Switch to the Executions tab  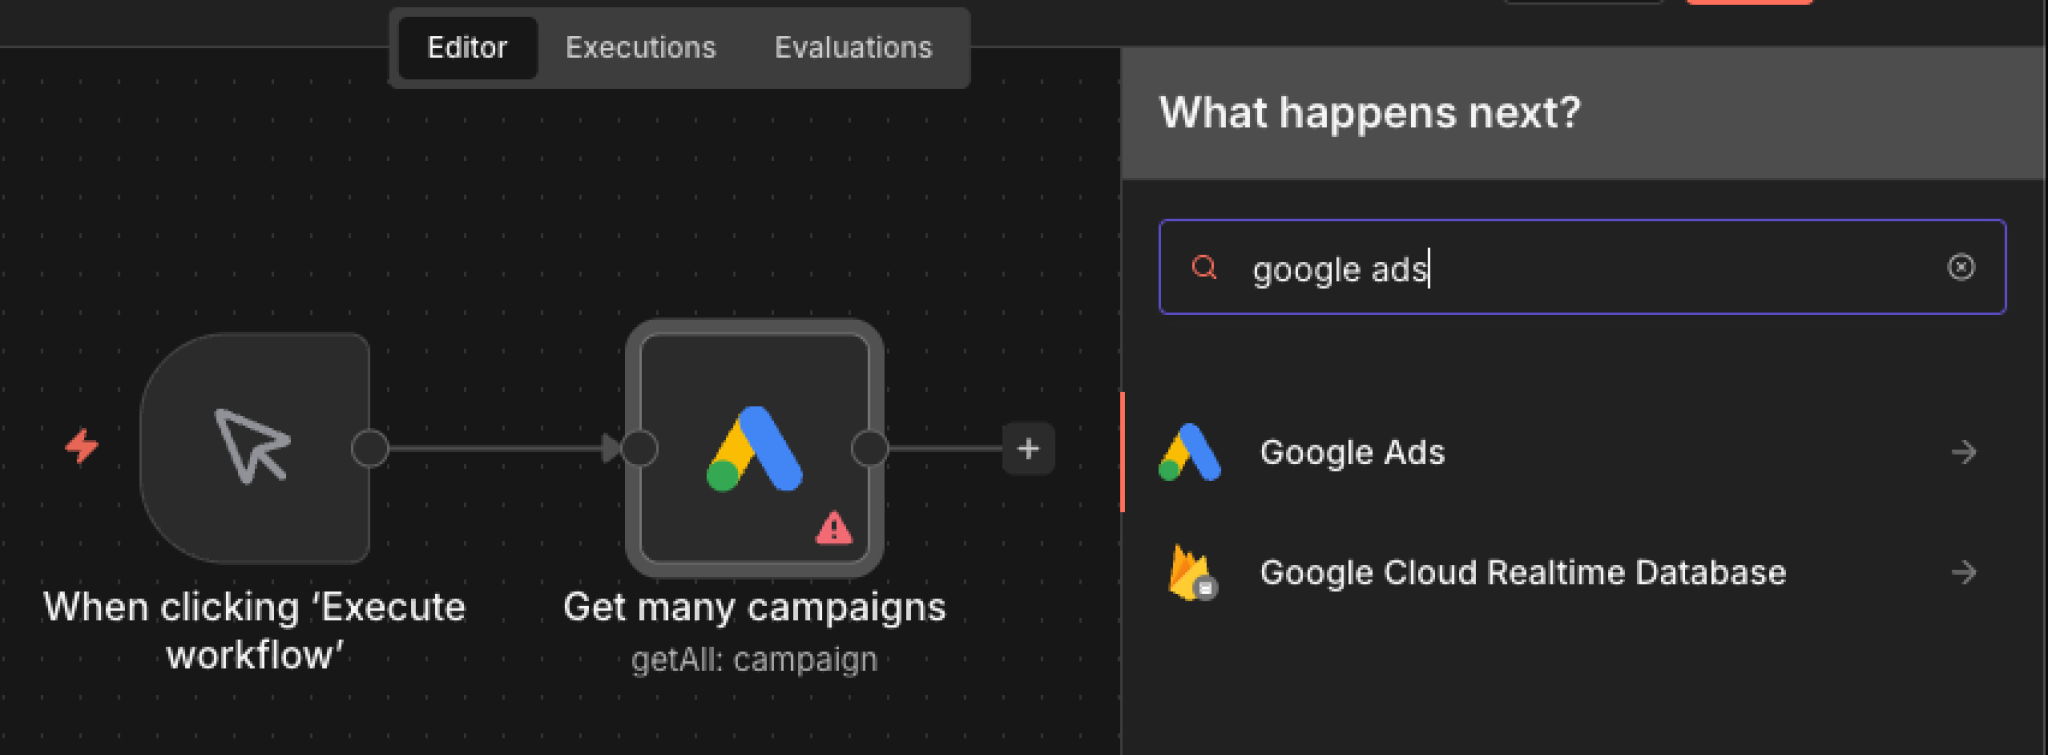tap(640, 47)
